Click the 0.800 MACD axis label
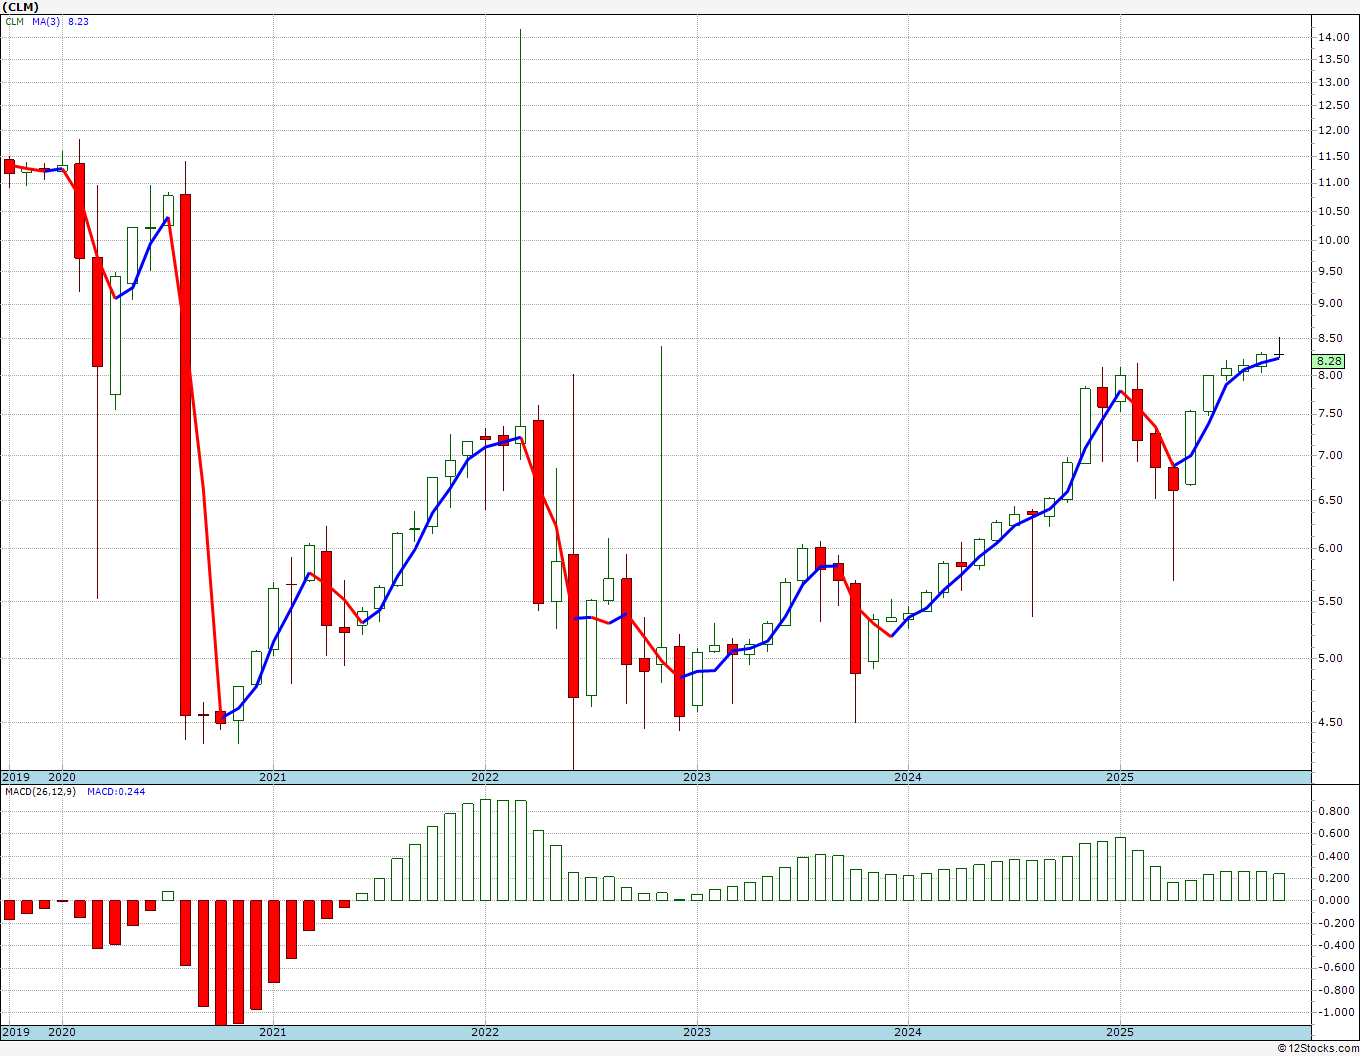The height and width of the screenshot is (1056, 1360). tap(1332, 811)
